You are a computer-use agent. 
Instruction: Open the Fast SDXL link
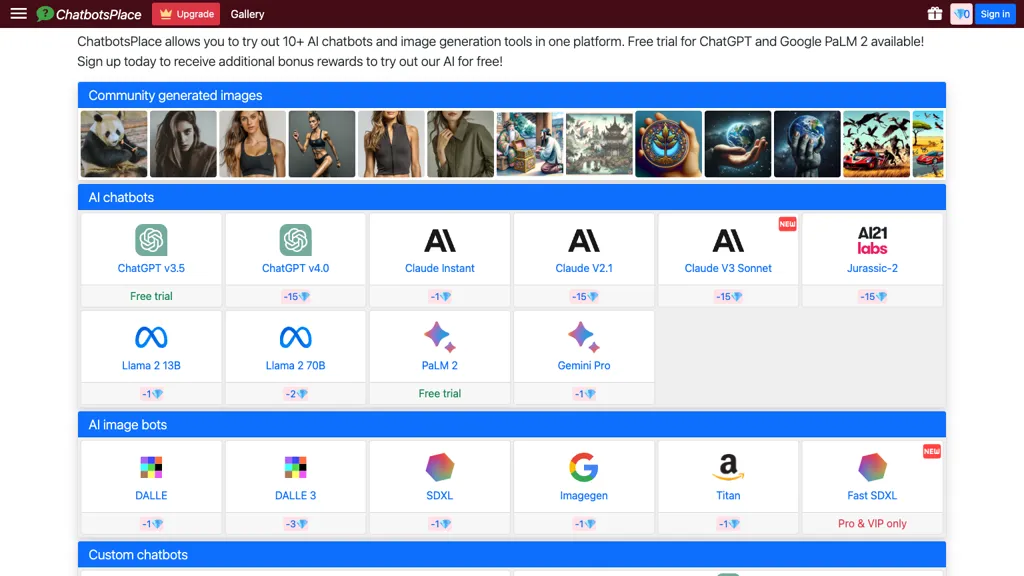872,495
